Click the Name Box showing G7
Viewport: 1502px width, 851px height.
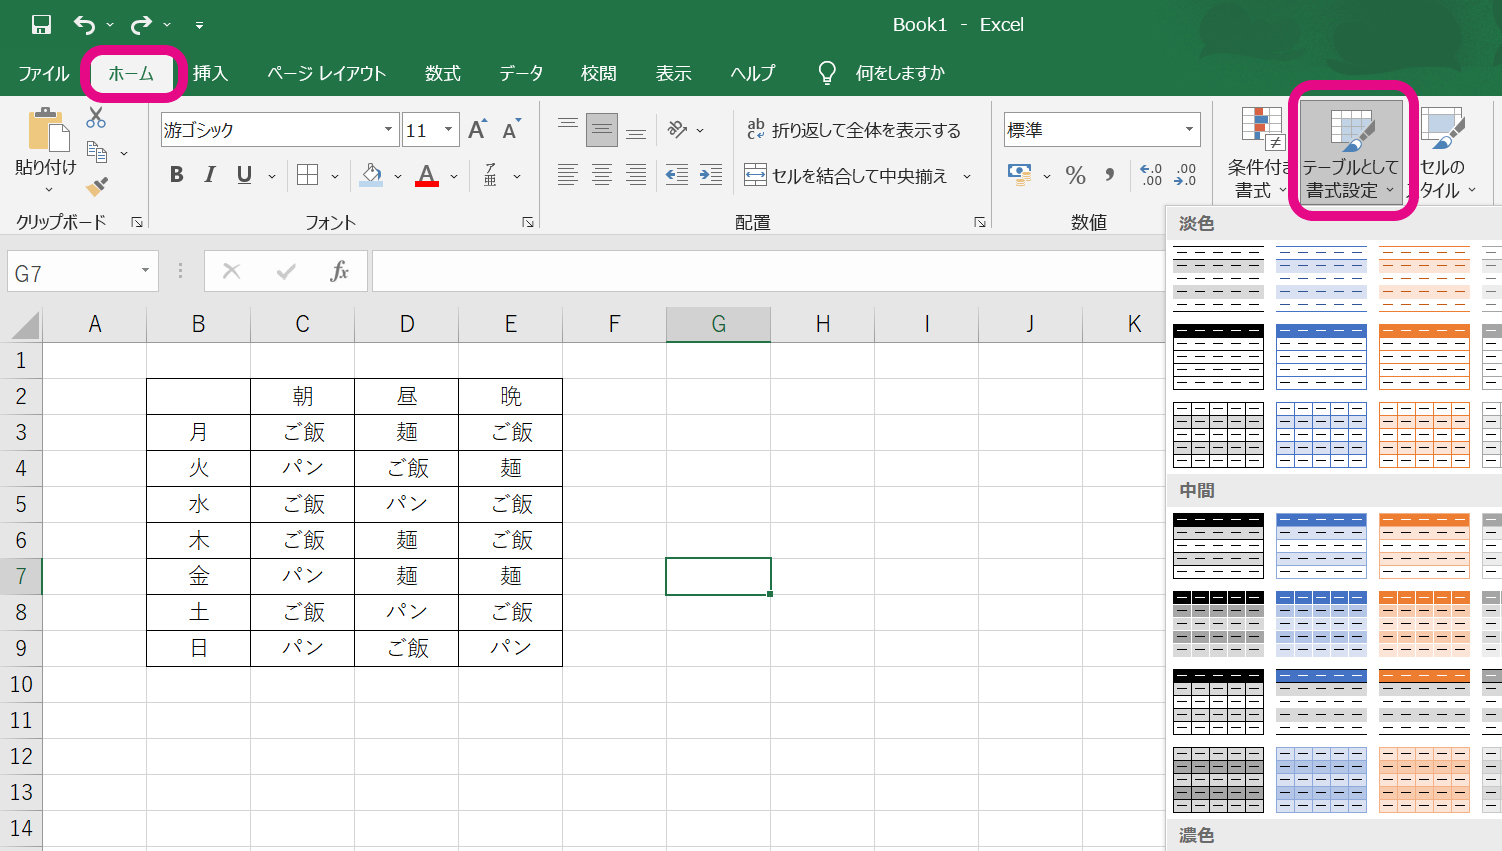click(70, 273)
